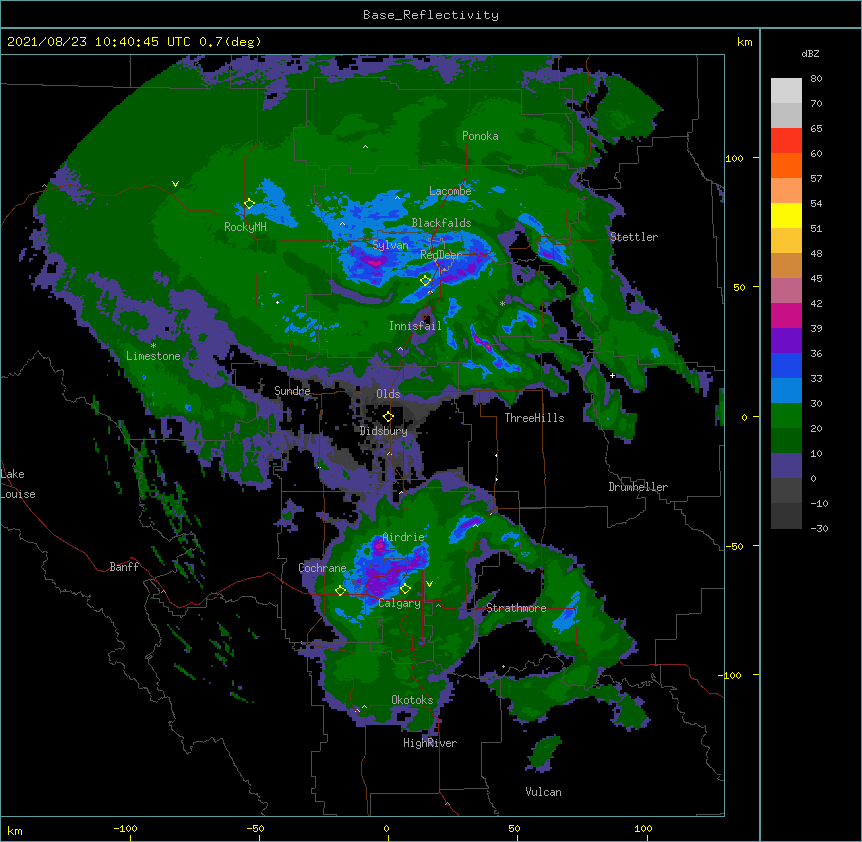This screenshot has width=862, height=842.
Task: Click the Ponoka city label
Action: pyautogui.click(x=480, y=136)
